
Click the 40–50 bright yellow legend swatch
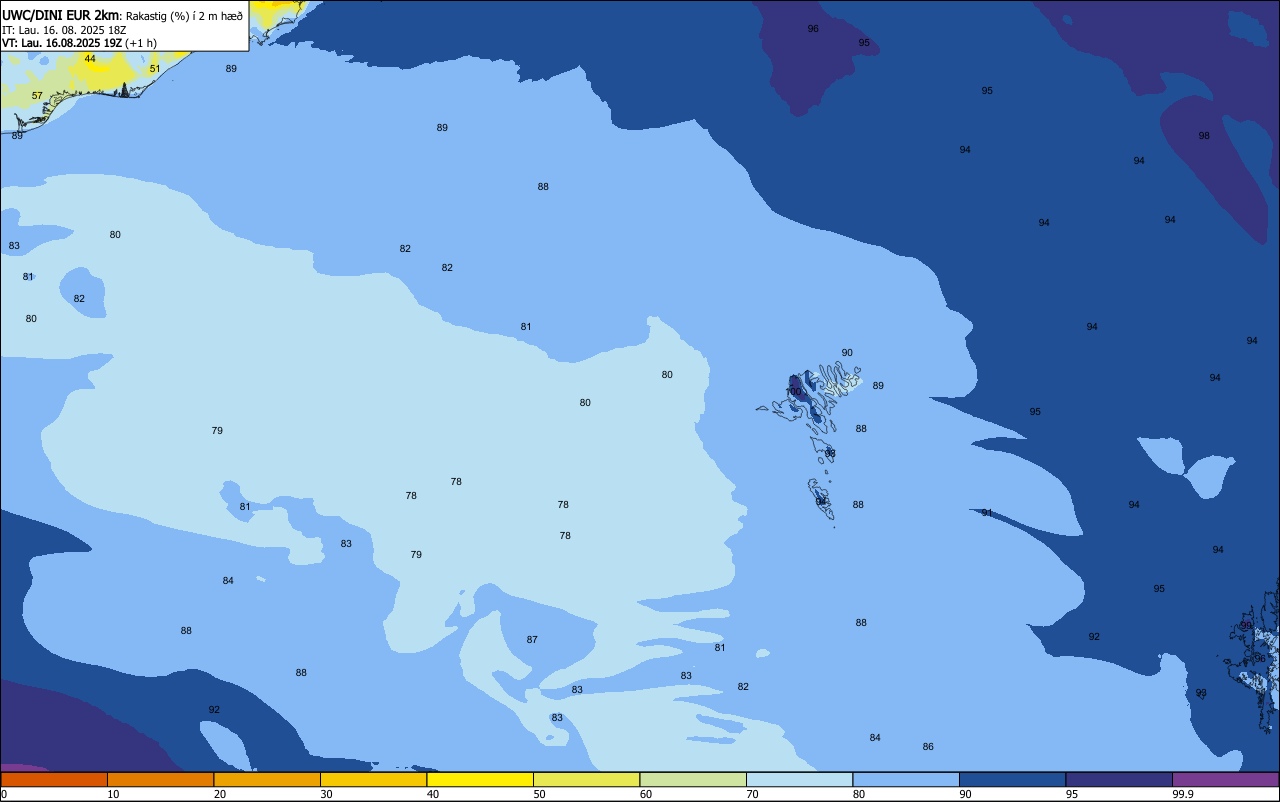(480, 779)
